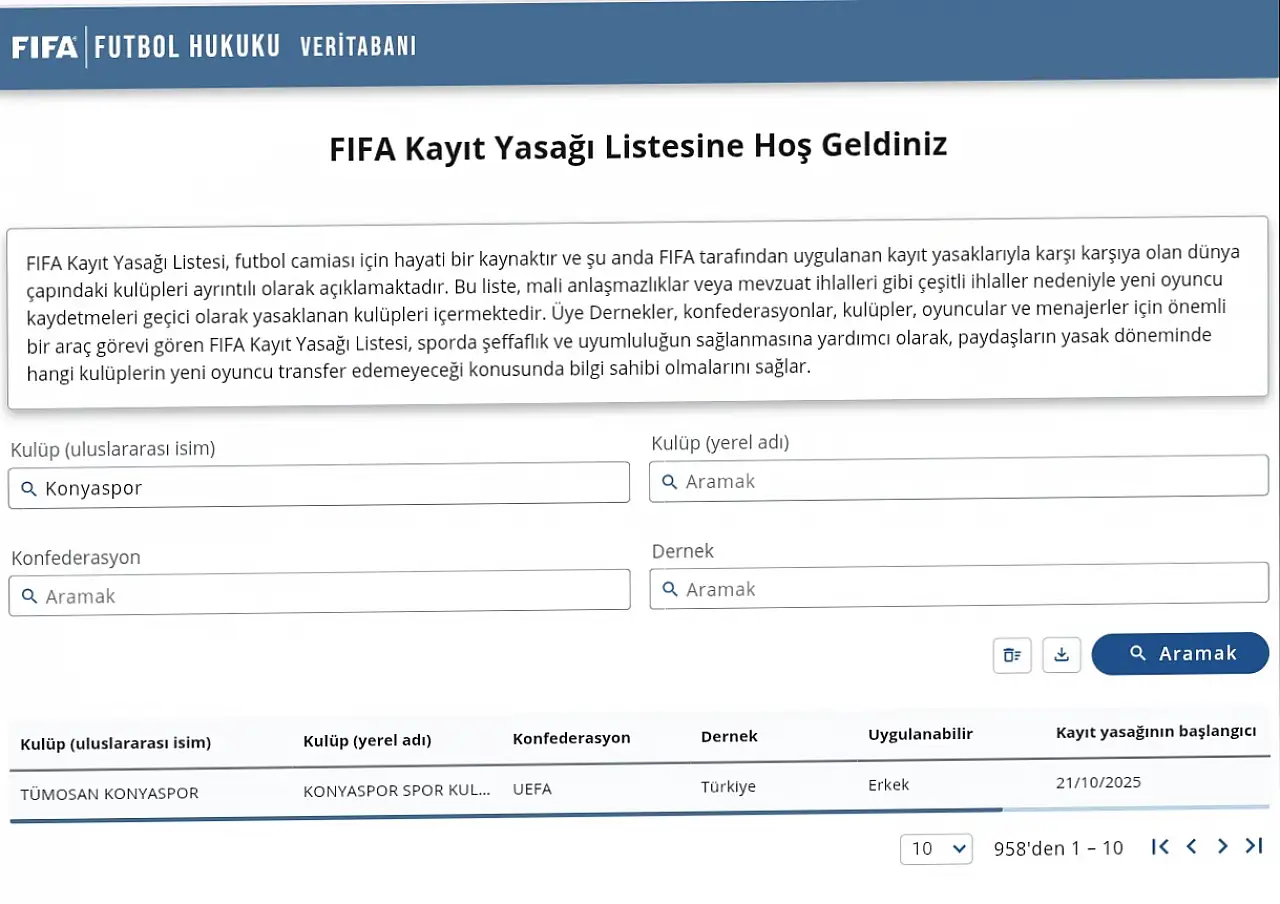
Task: Sort by the Kayıt yasağının başlangıcı column
Action: point(1155,732)
